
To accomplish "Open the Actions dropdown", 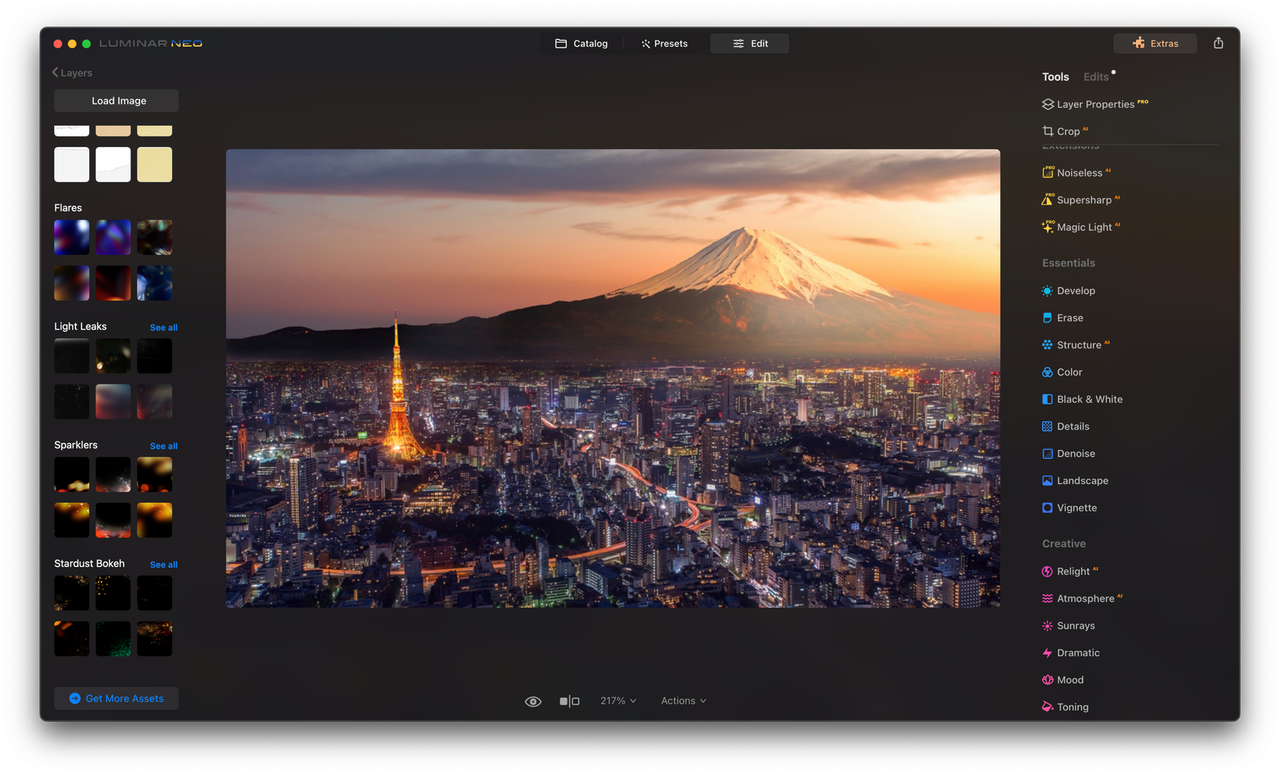I will [x=682, y=701].
